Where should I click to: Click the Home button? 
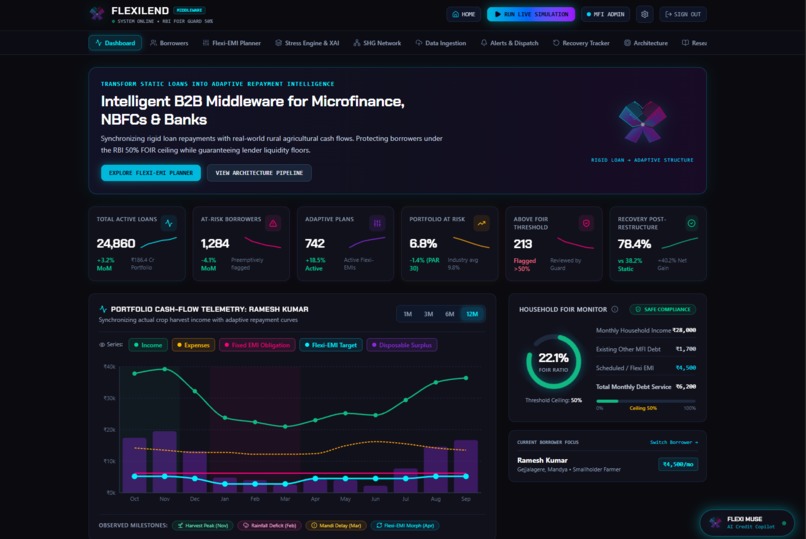coord(464,14)
